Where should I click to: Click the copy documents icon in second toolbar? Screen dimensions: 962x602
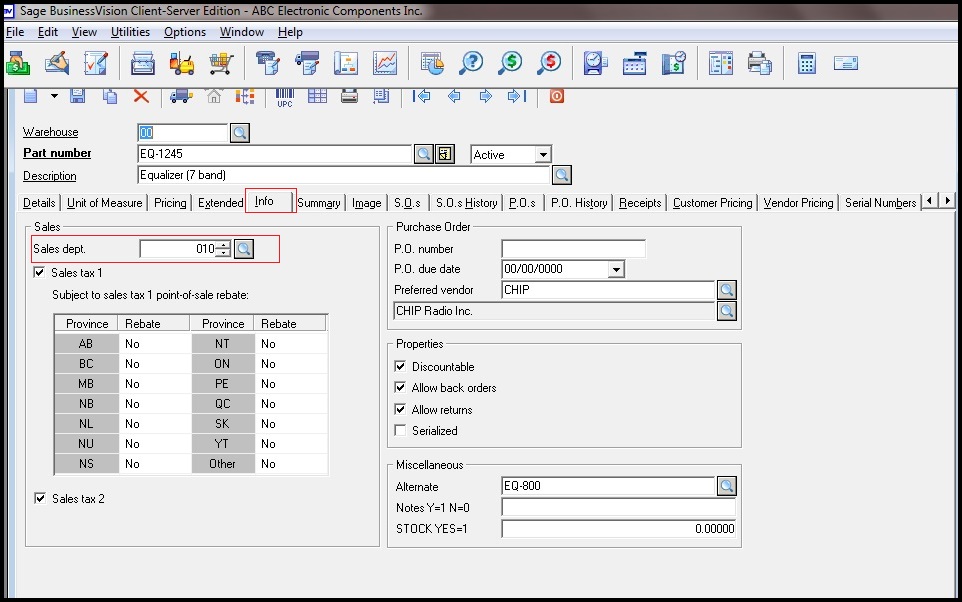(110, 96)
